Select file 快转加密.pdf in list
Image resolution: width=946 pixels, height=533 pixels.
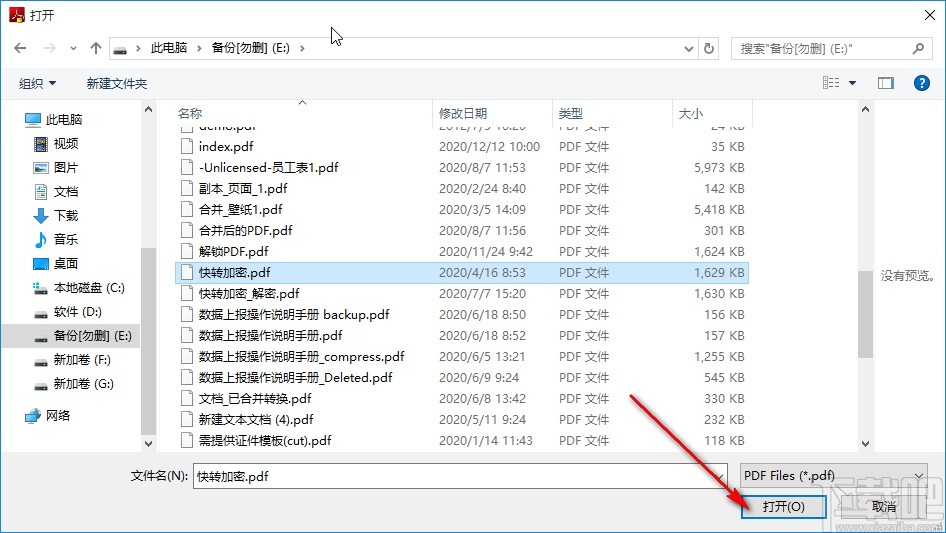[462, 272]
